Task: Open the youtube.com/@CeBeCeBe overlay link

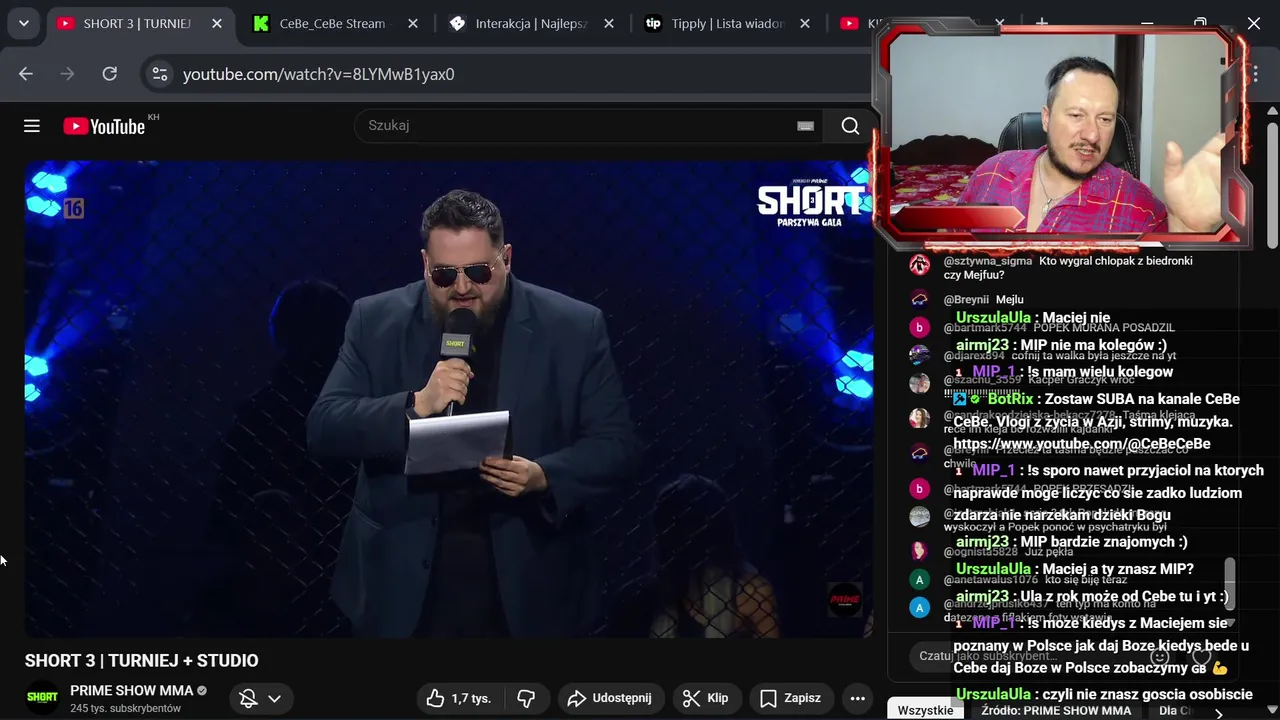Action: [1082, 444]
